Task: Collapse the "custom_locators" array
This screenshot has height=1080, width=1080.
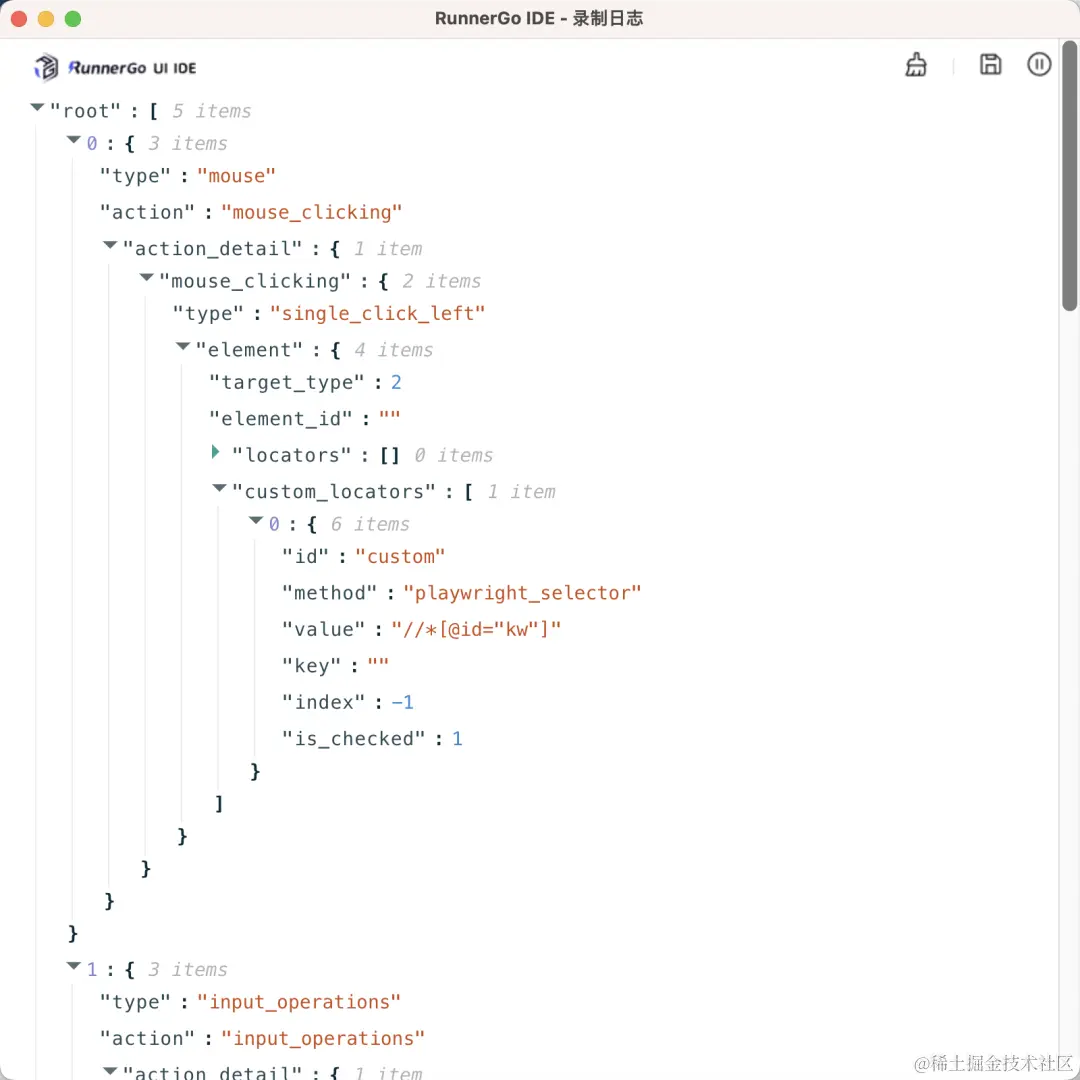Action: click(x=220, y=488)
